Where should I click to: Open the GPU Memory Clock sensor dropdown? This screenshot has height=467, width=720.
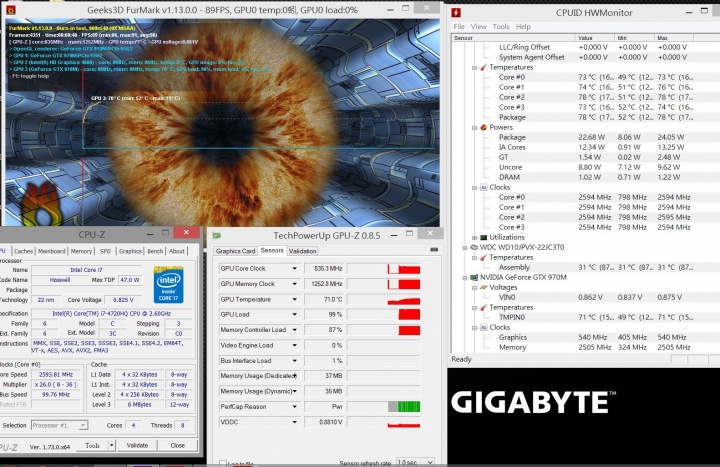pos(294,284)
